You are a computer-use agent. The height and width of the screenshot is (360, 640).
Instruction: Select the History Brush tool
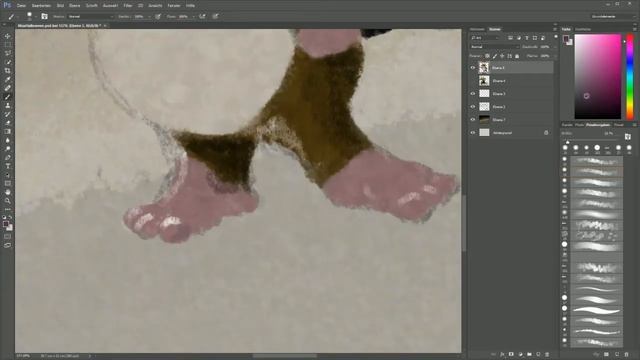pos(7,114)
